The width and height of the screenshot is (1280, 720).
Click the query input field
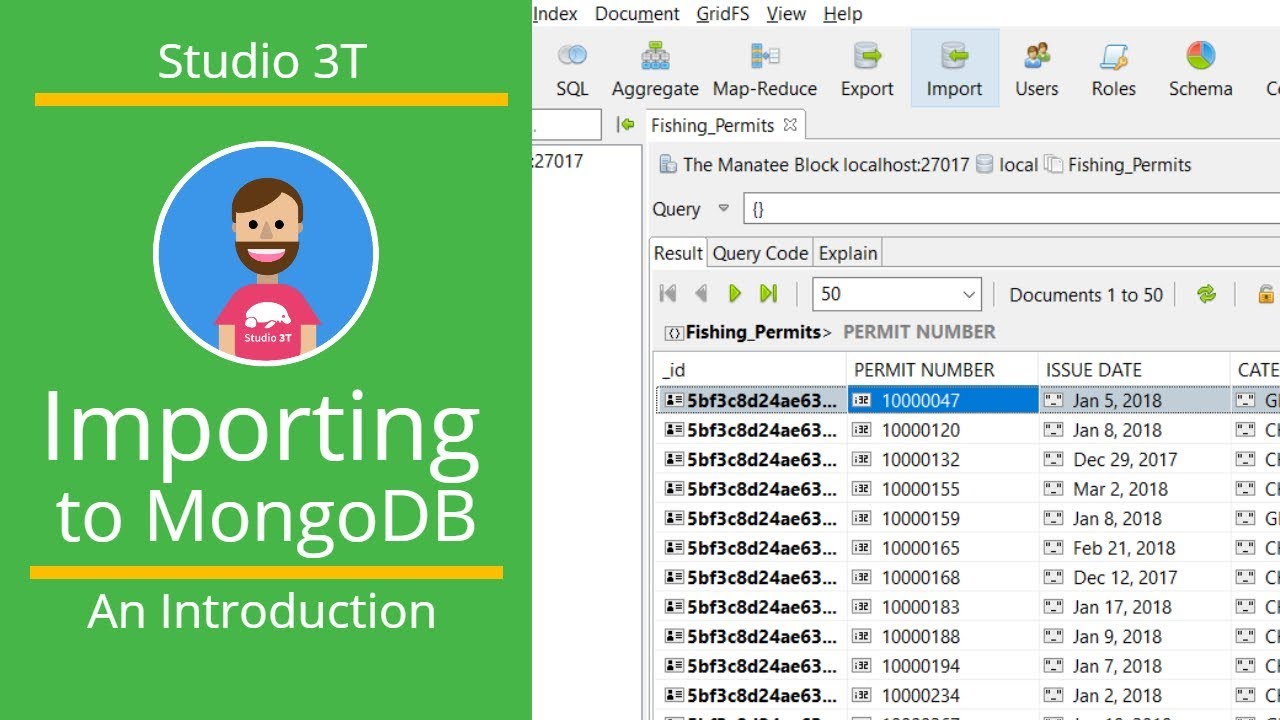pyautogui.click(x=1012, y=209)
